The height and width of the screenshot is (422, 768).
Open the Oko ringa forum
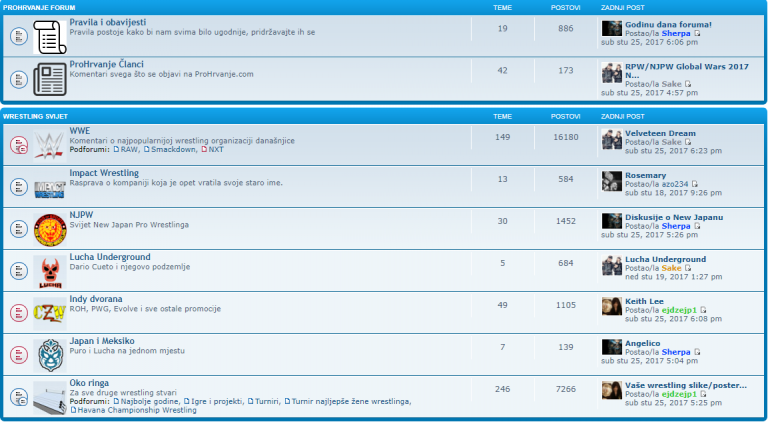[x=89, y=383]
